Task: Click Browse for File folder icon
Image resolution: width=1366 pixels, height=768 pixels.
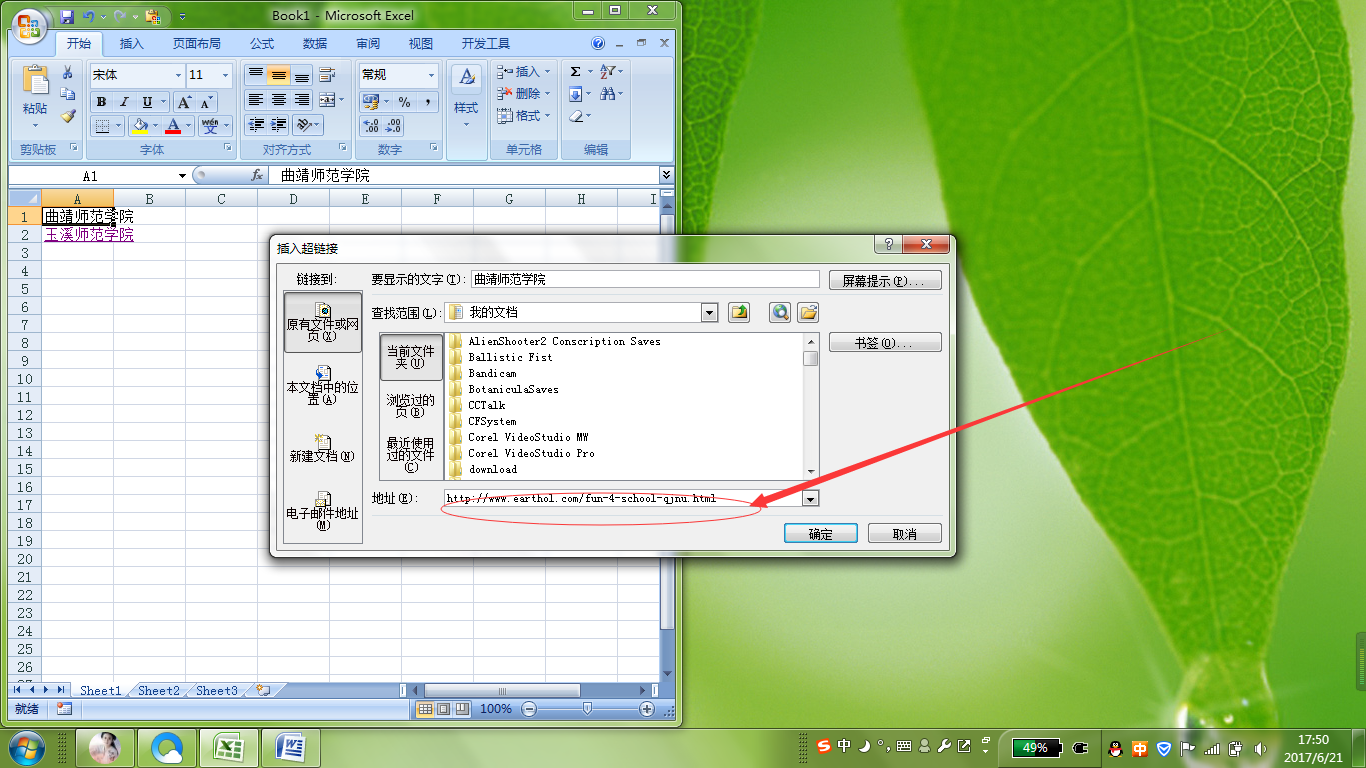Action: [x=807, y=312]
